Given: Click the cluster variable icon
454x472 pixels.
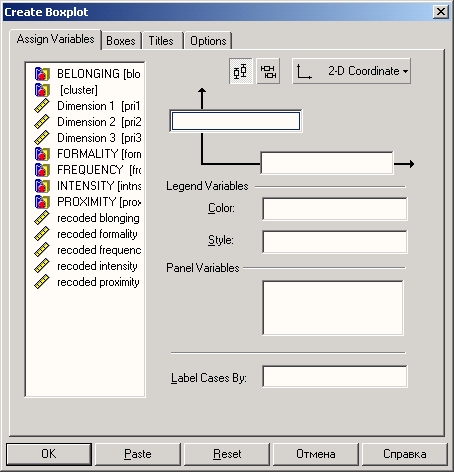Looking at the screenshot, I should coord(42,90).
